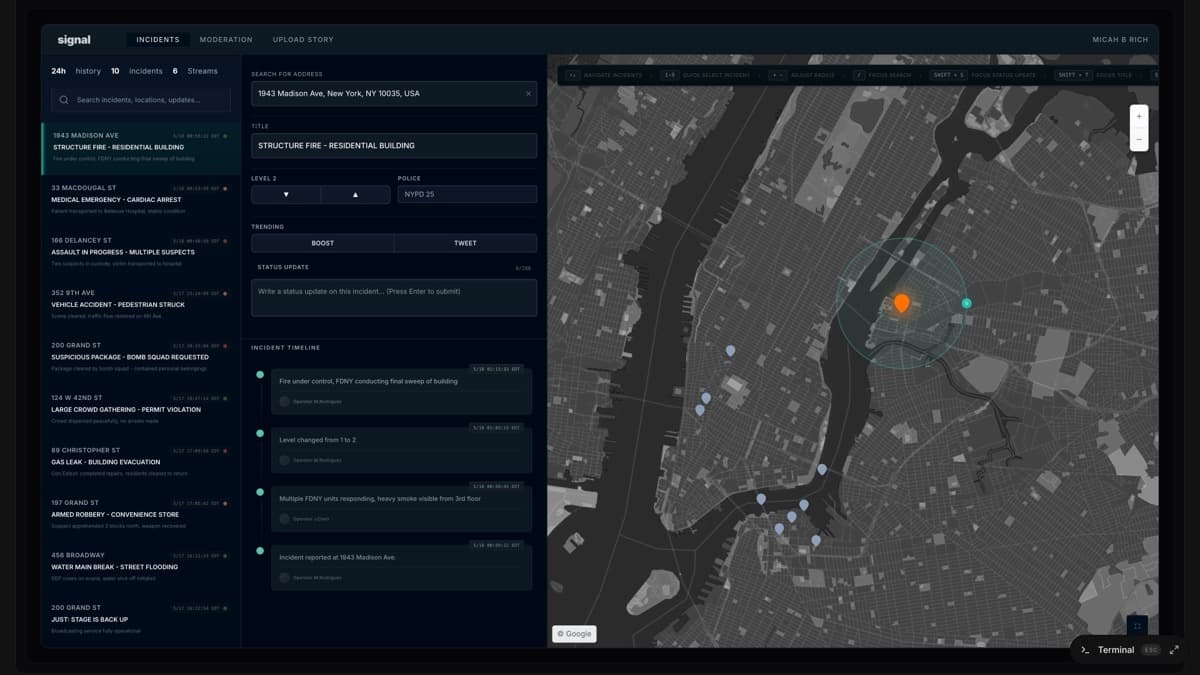Viewport: 1200px width, 675px height.
Task: Decrease incident level with down arrow
Action: 285,194
